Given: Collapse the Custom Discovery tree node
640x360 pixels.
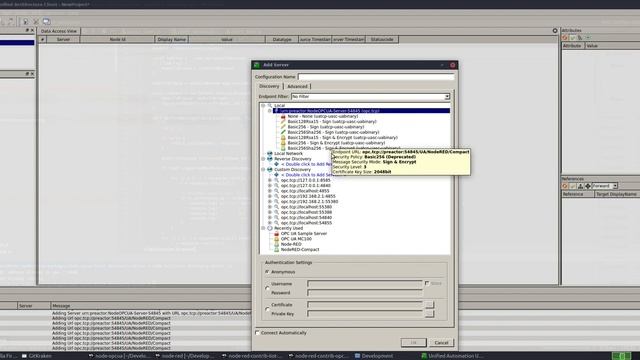Looking at the screenshot, I should pyautogui.click(x=263, y=169).
